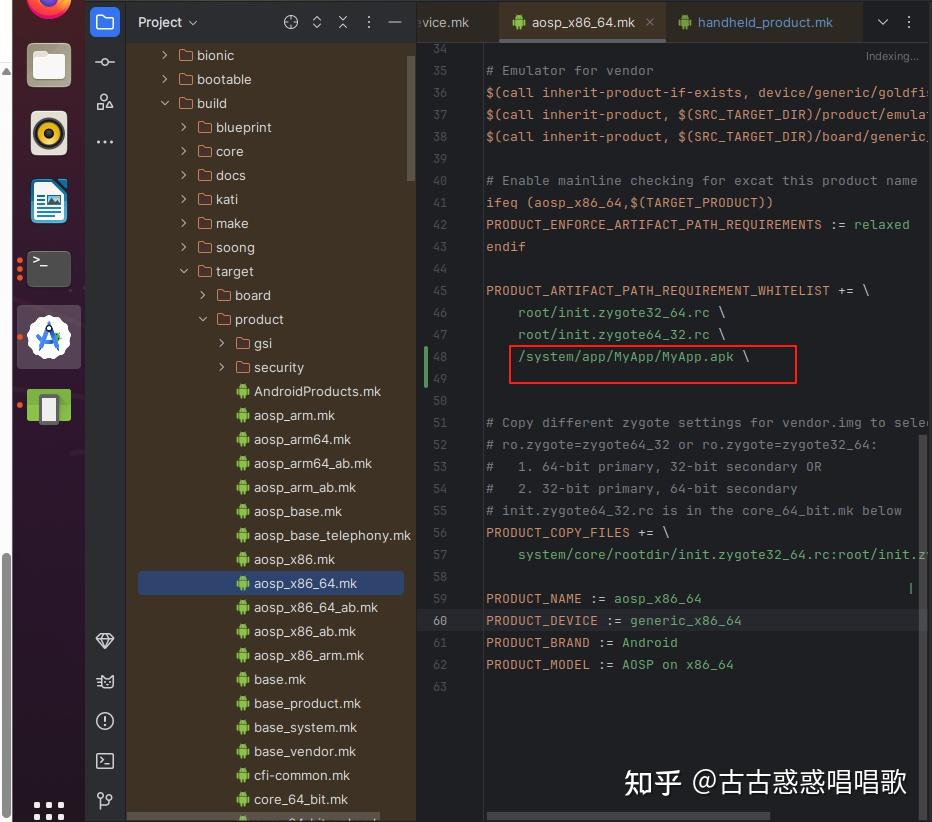Click the Indexing status text

point(892,56)
